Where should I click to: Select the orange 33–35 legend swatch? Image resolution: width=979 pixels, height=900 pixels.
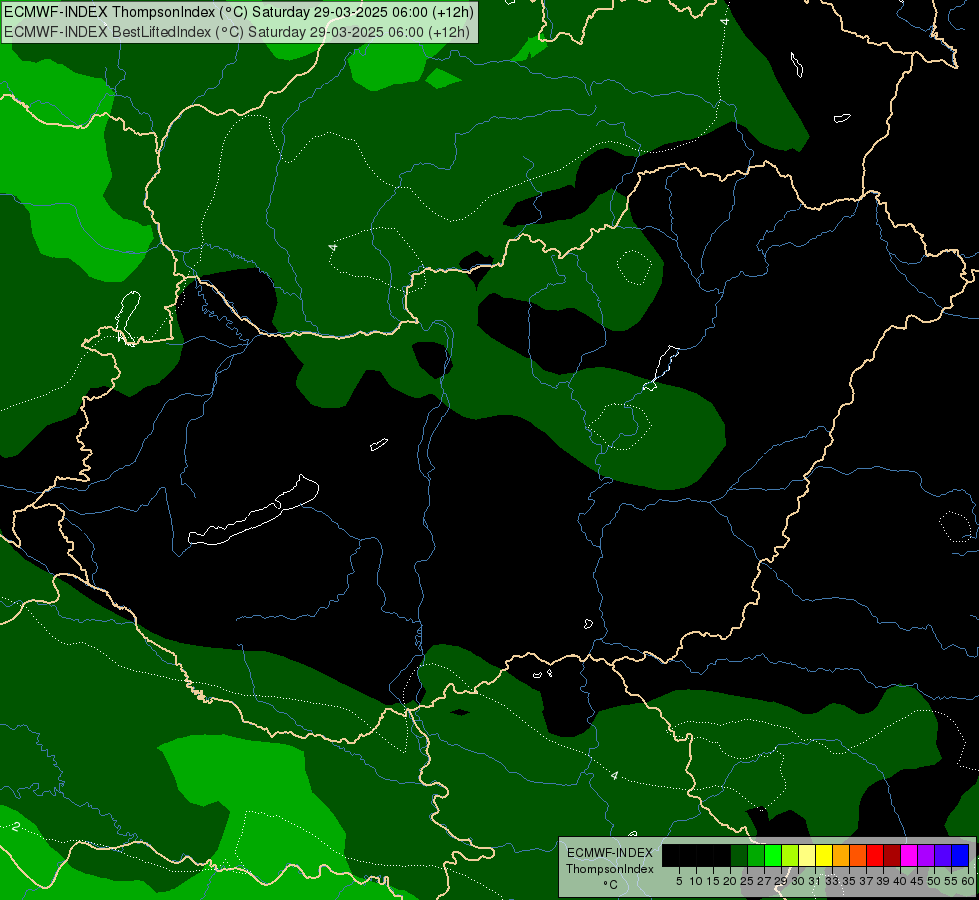(841, 855)
